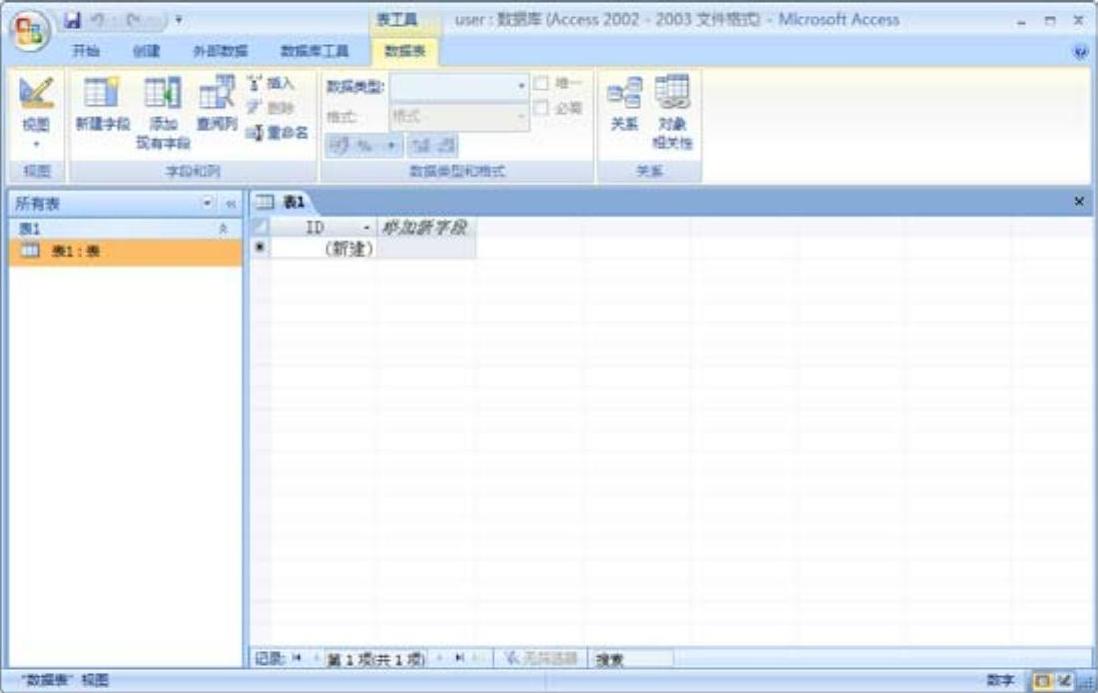Click the (新建) cell in ID column
Viewport: 1098px width, 693px height.
click(323, 248)
